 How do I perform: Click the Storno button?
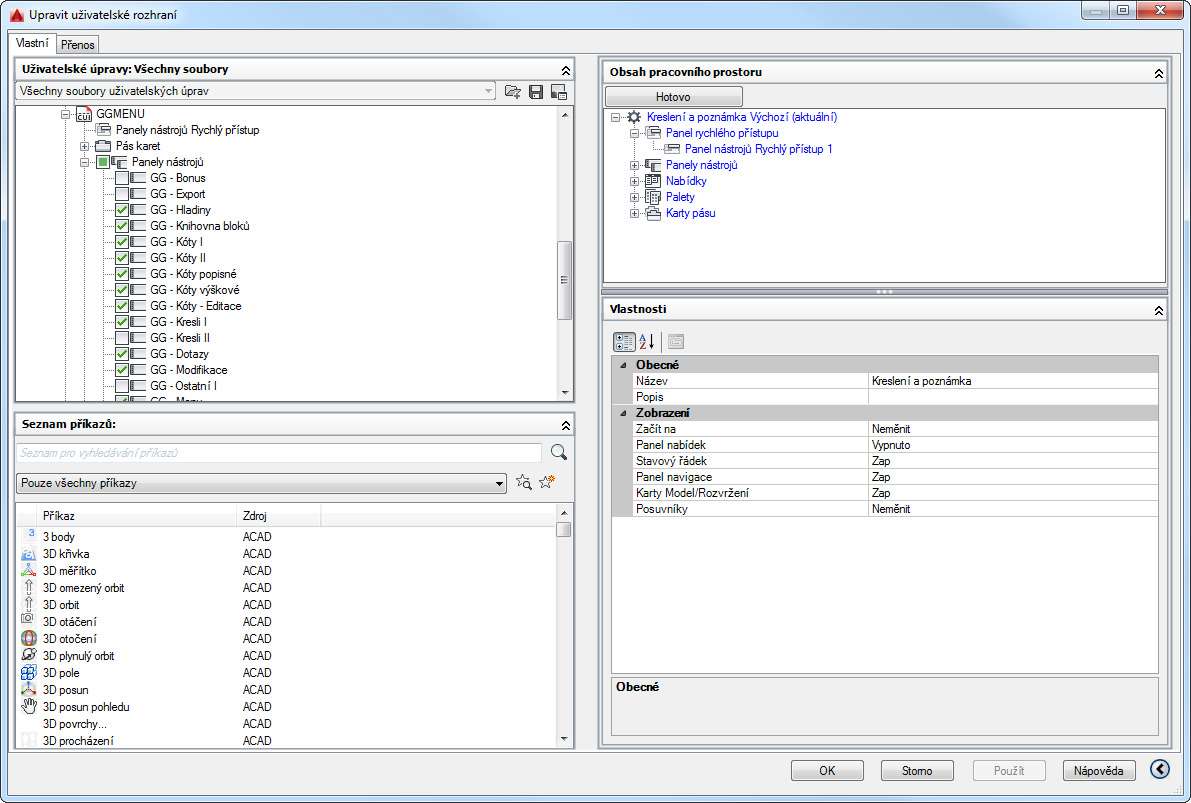coord(917,770)
